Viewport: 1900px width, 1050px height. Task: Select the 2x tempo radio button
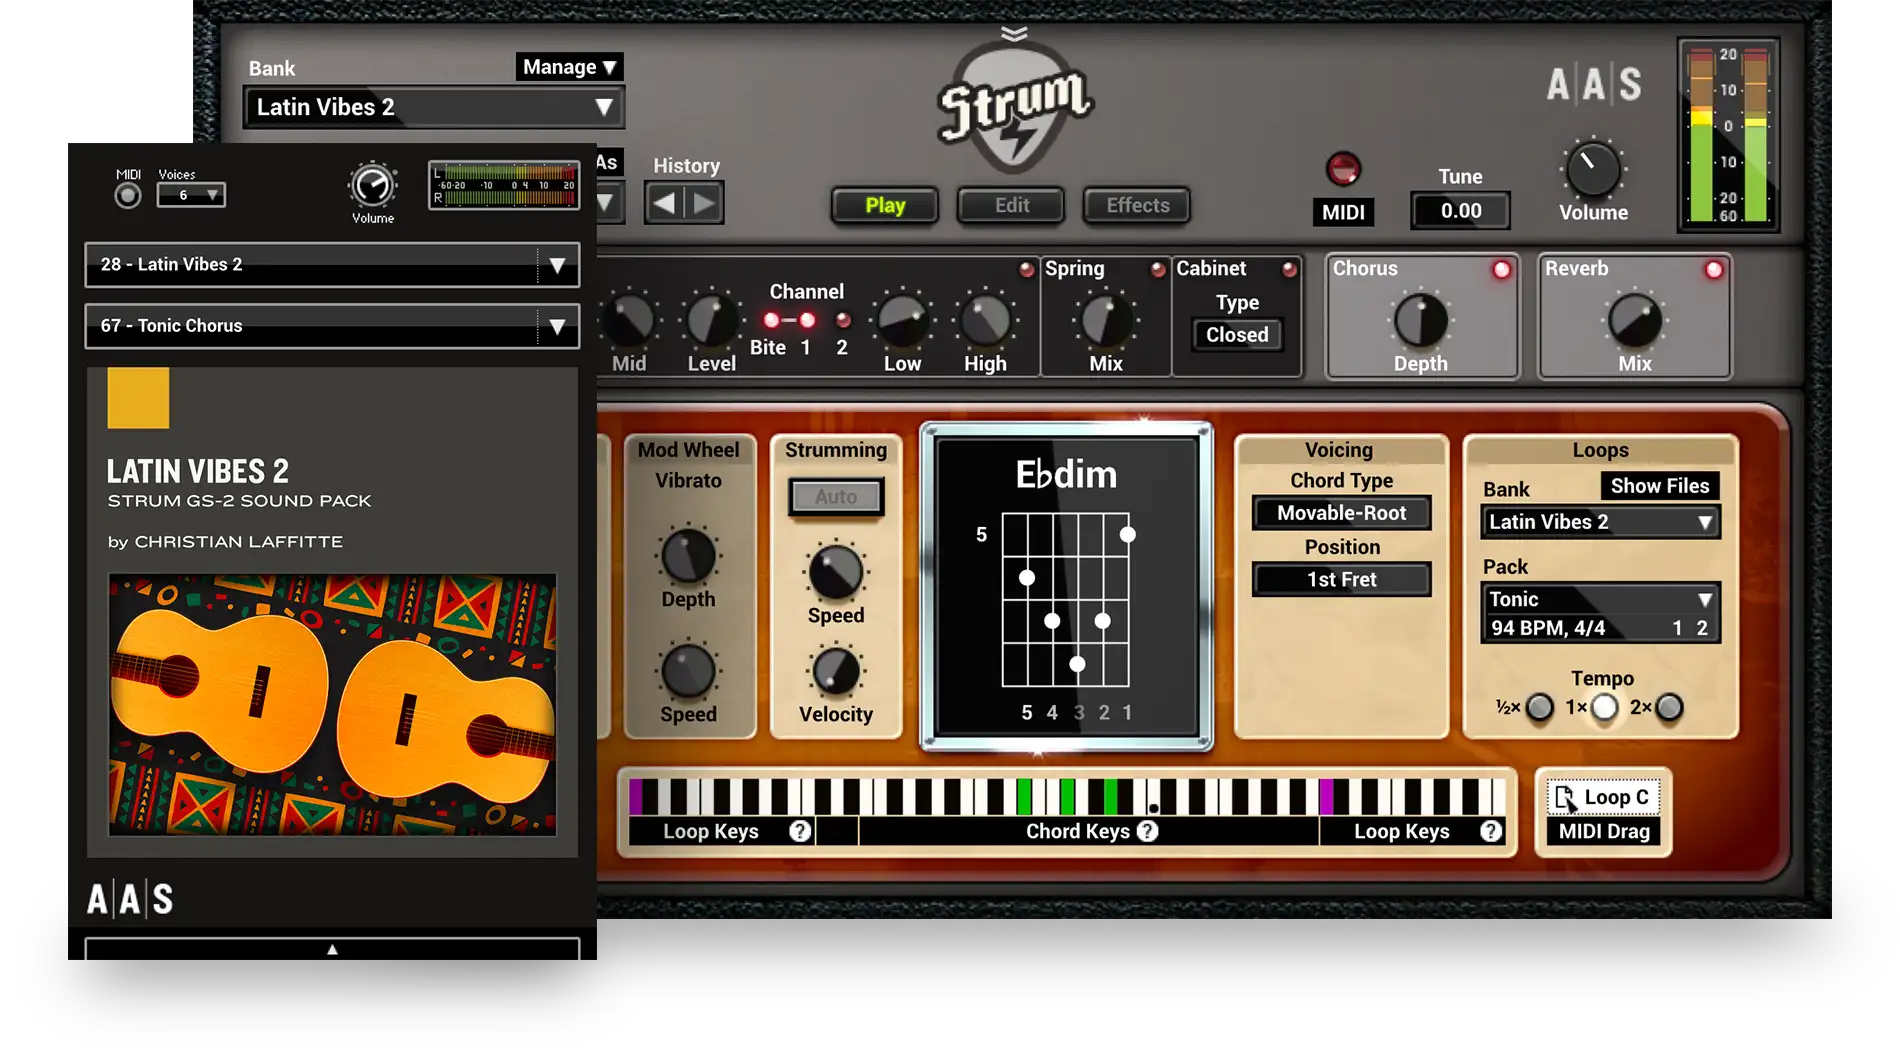click(x=1669, y=708)
